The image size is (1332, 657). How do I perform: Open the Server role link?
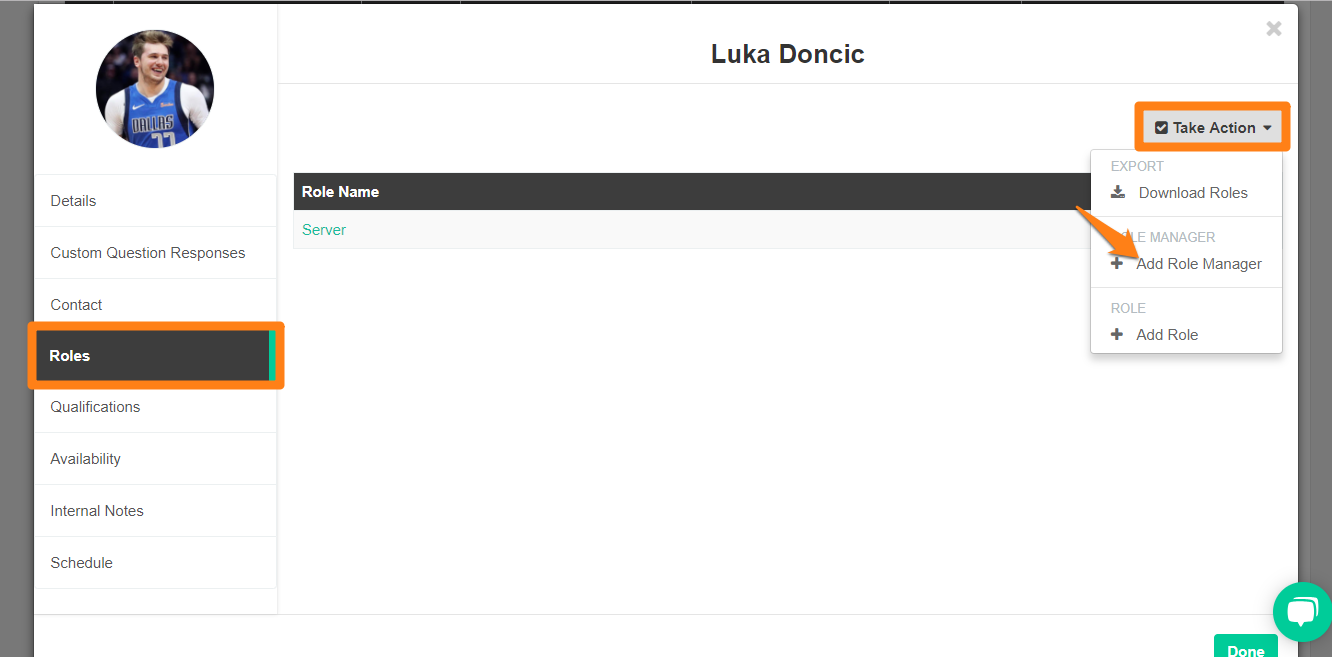(324, 229)
